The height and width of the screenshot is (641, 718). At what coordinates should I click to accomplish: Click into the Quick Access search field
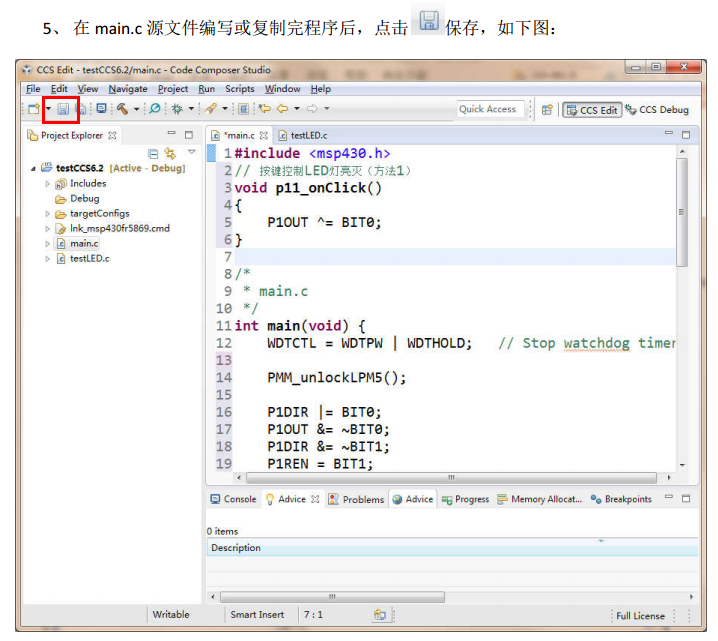coord(490,109)
